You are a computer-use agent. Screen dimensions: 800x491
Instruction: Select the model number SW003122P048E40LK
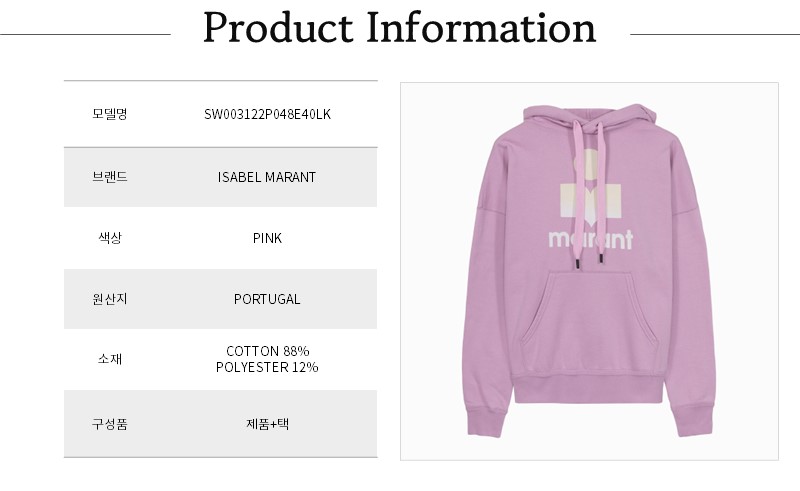coord(267,115)
